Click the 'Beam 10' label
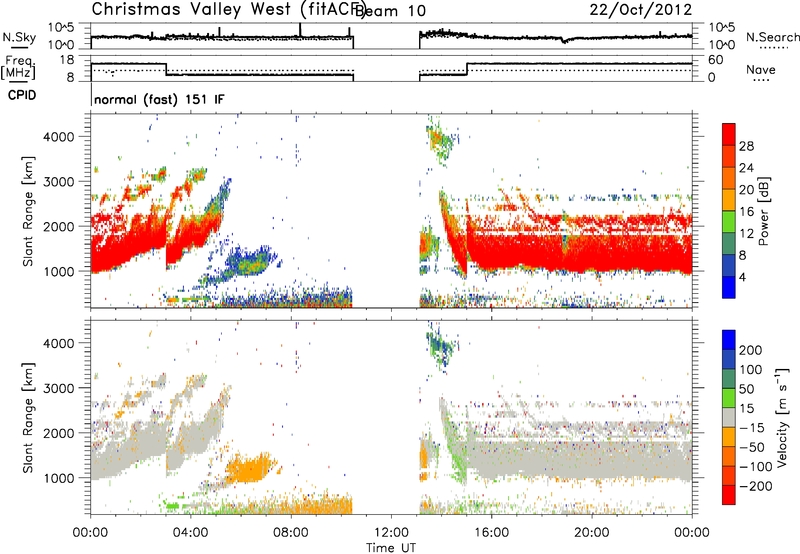This screenshot has width=800, height=554. pyautogui.click(x=390, y=11)
